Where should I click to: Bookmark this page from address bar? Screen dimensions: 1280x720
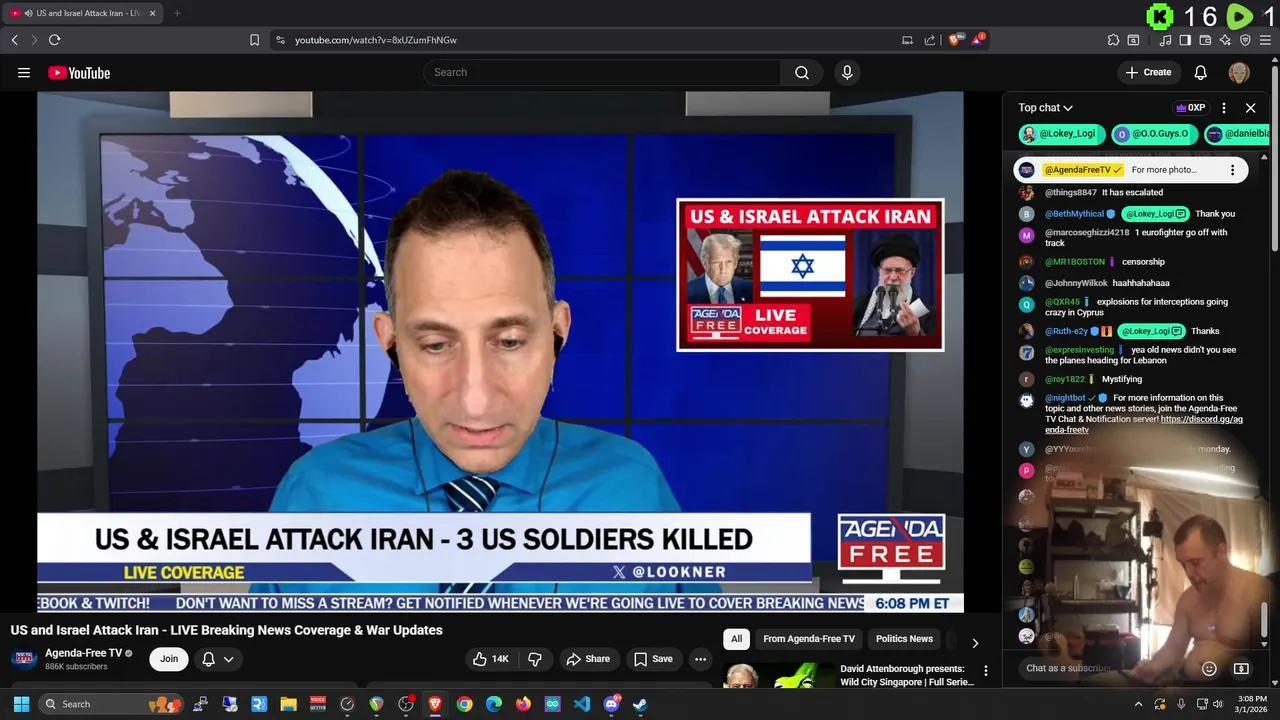[x=254, y=40]
